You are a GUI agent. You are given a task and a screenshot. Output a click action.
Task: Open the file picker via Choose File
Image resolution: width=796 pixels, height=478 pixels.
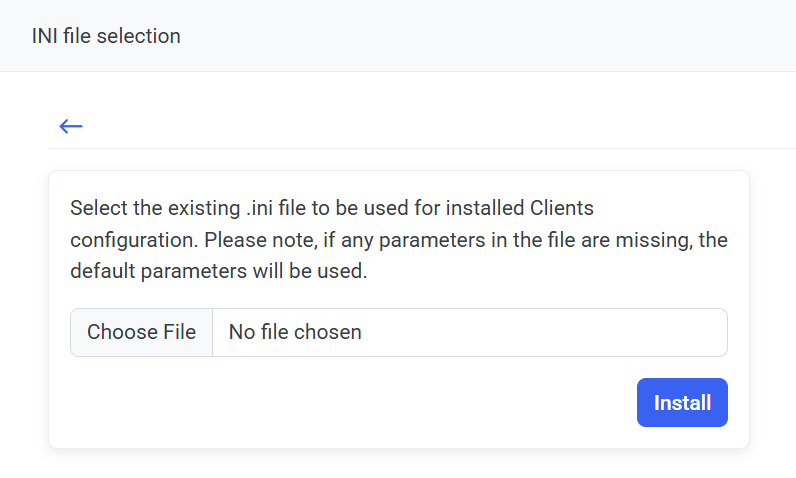point(141,332)
